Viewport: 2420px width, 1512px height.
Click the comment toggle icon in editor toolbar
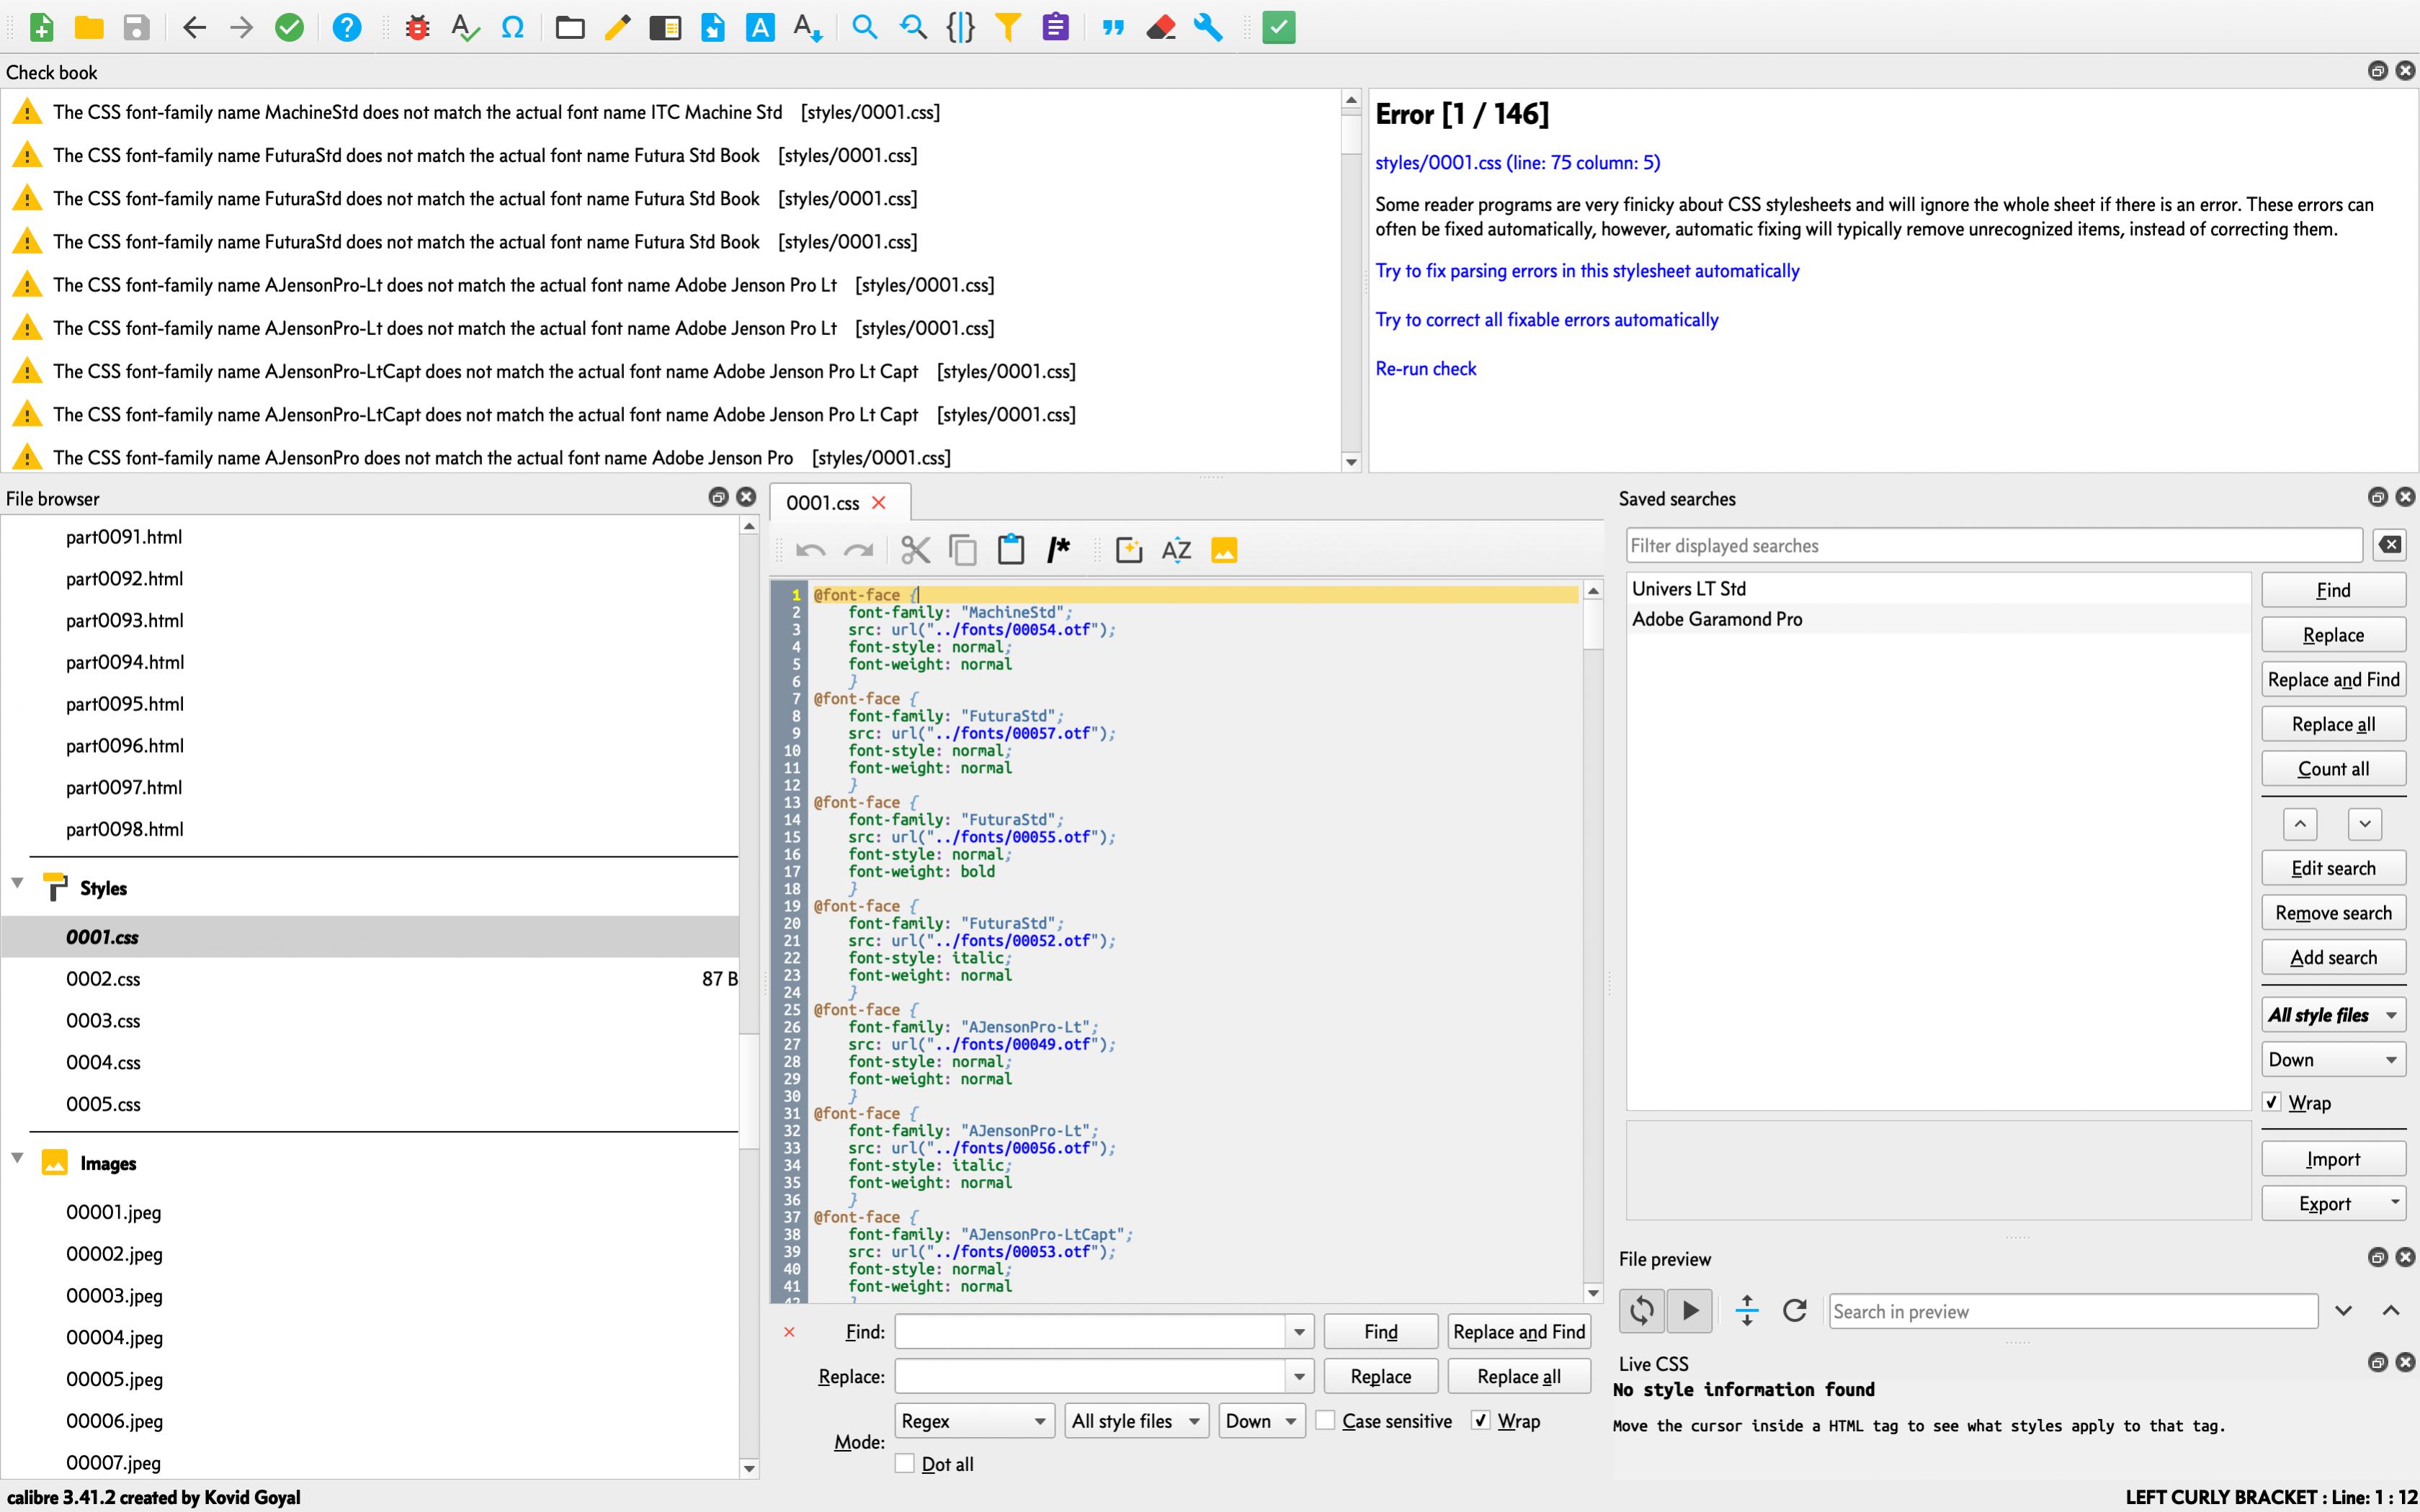click(x=1058, y=550)
